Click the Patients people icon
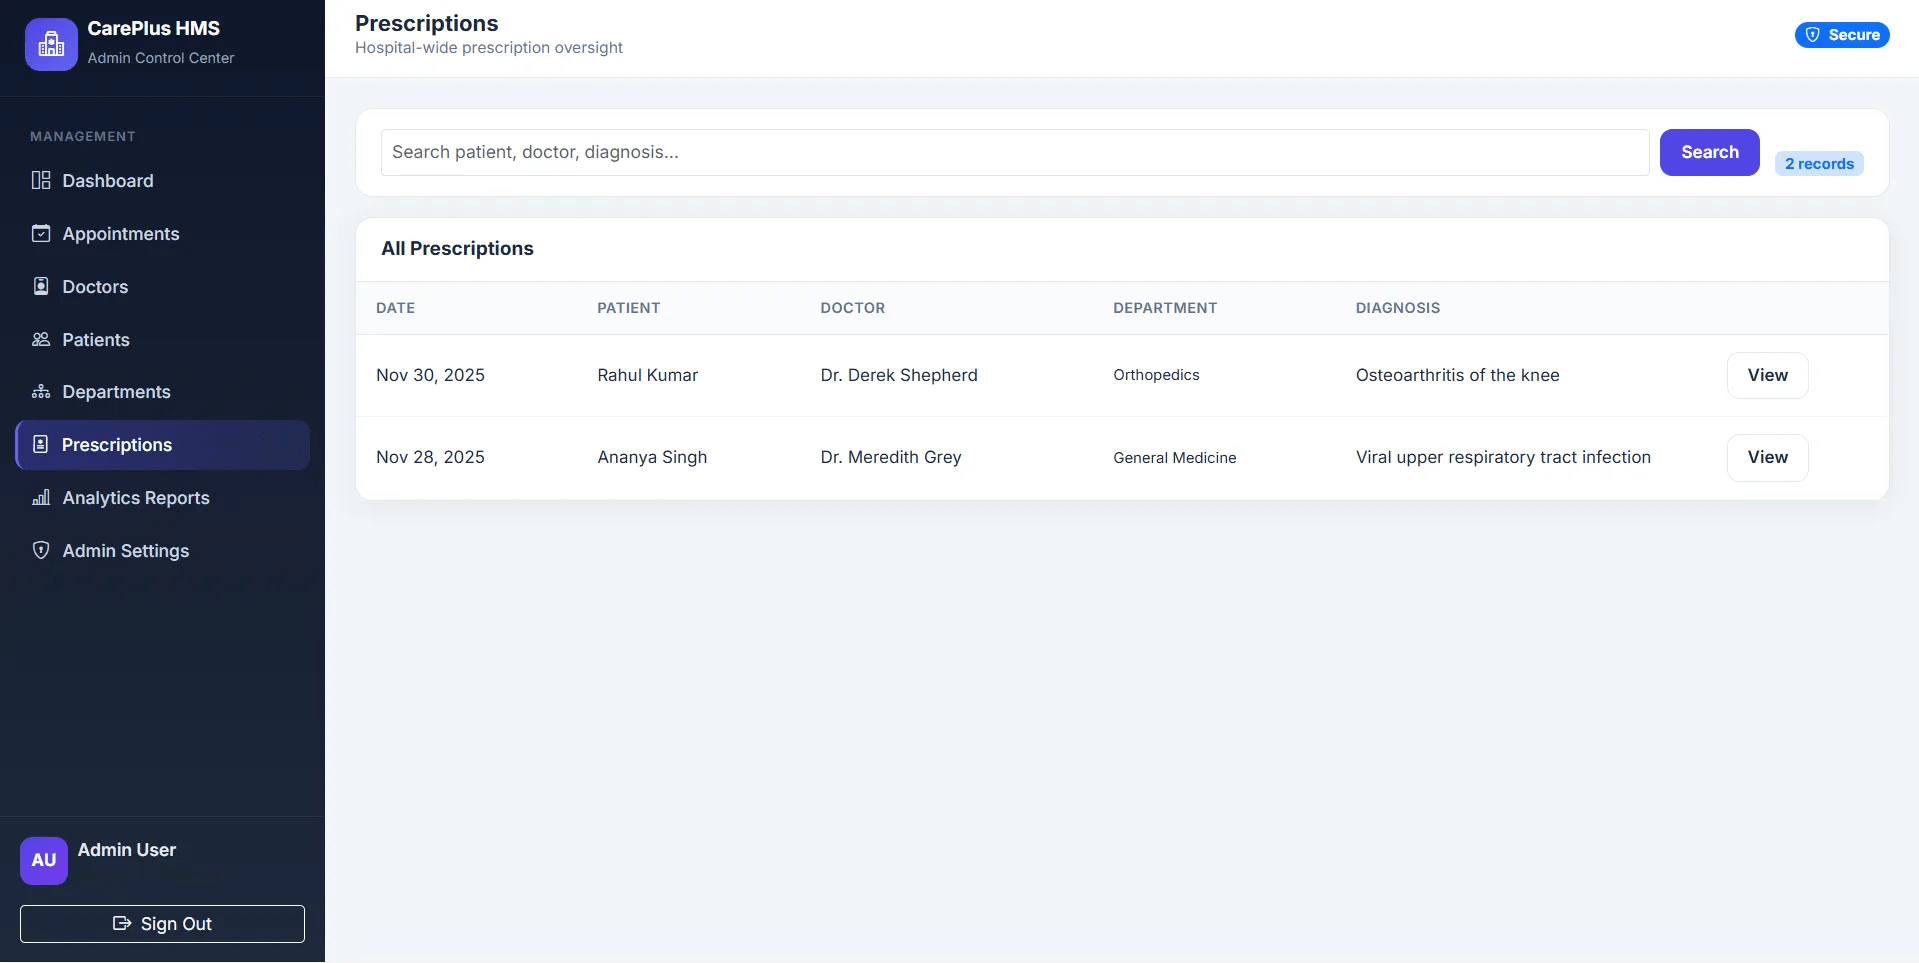The width and height of the screenshot is (1919, 963). (41, 339)
